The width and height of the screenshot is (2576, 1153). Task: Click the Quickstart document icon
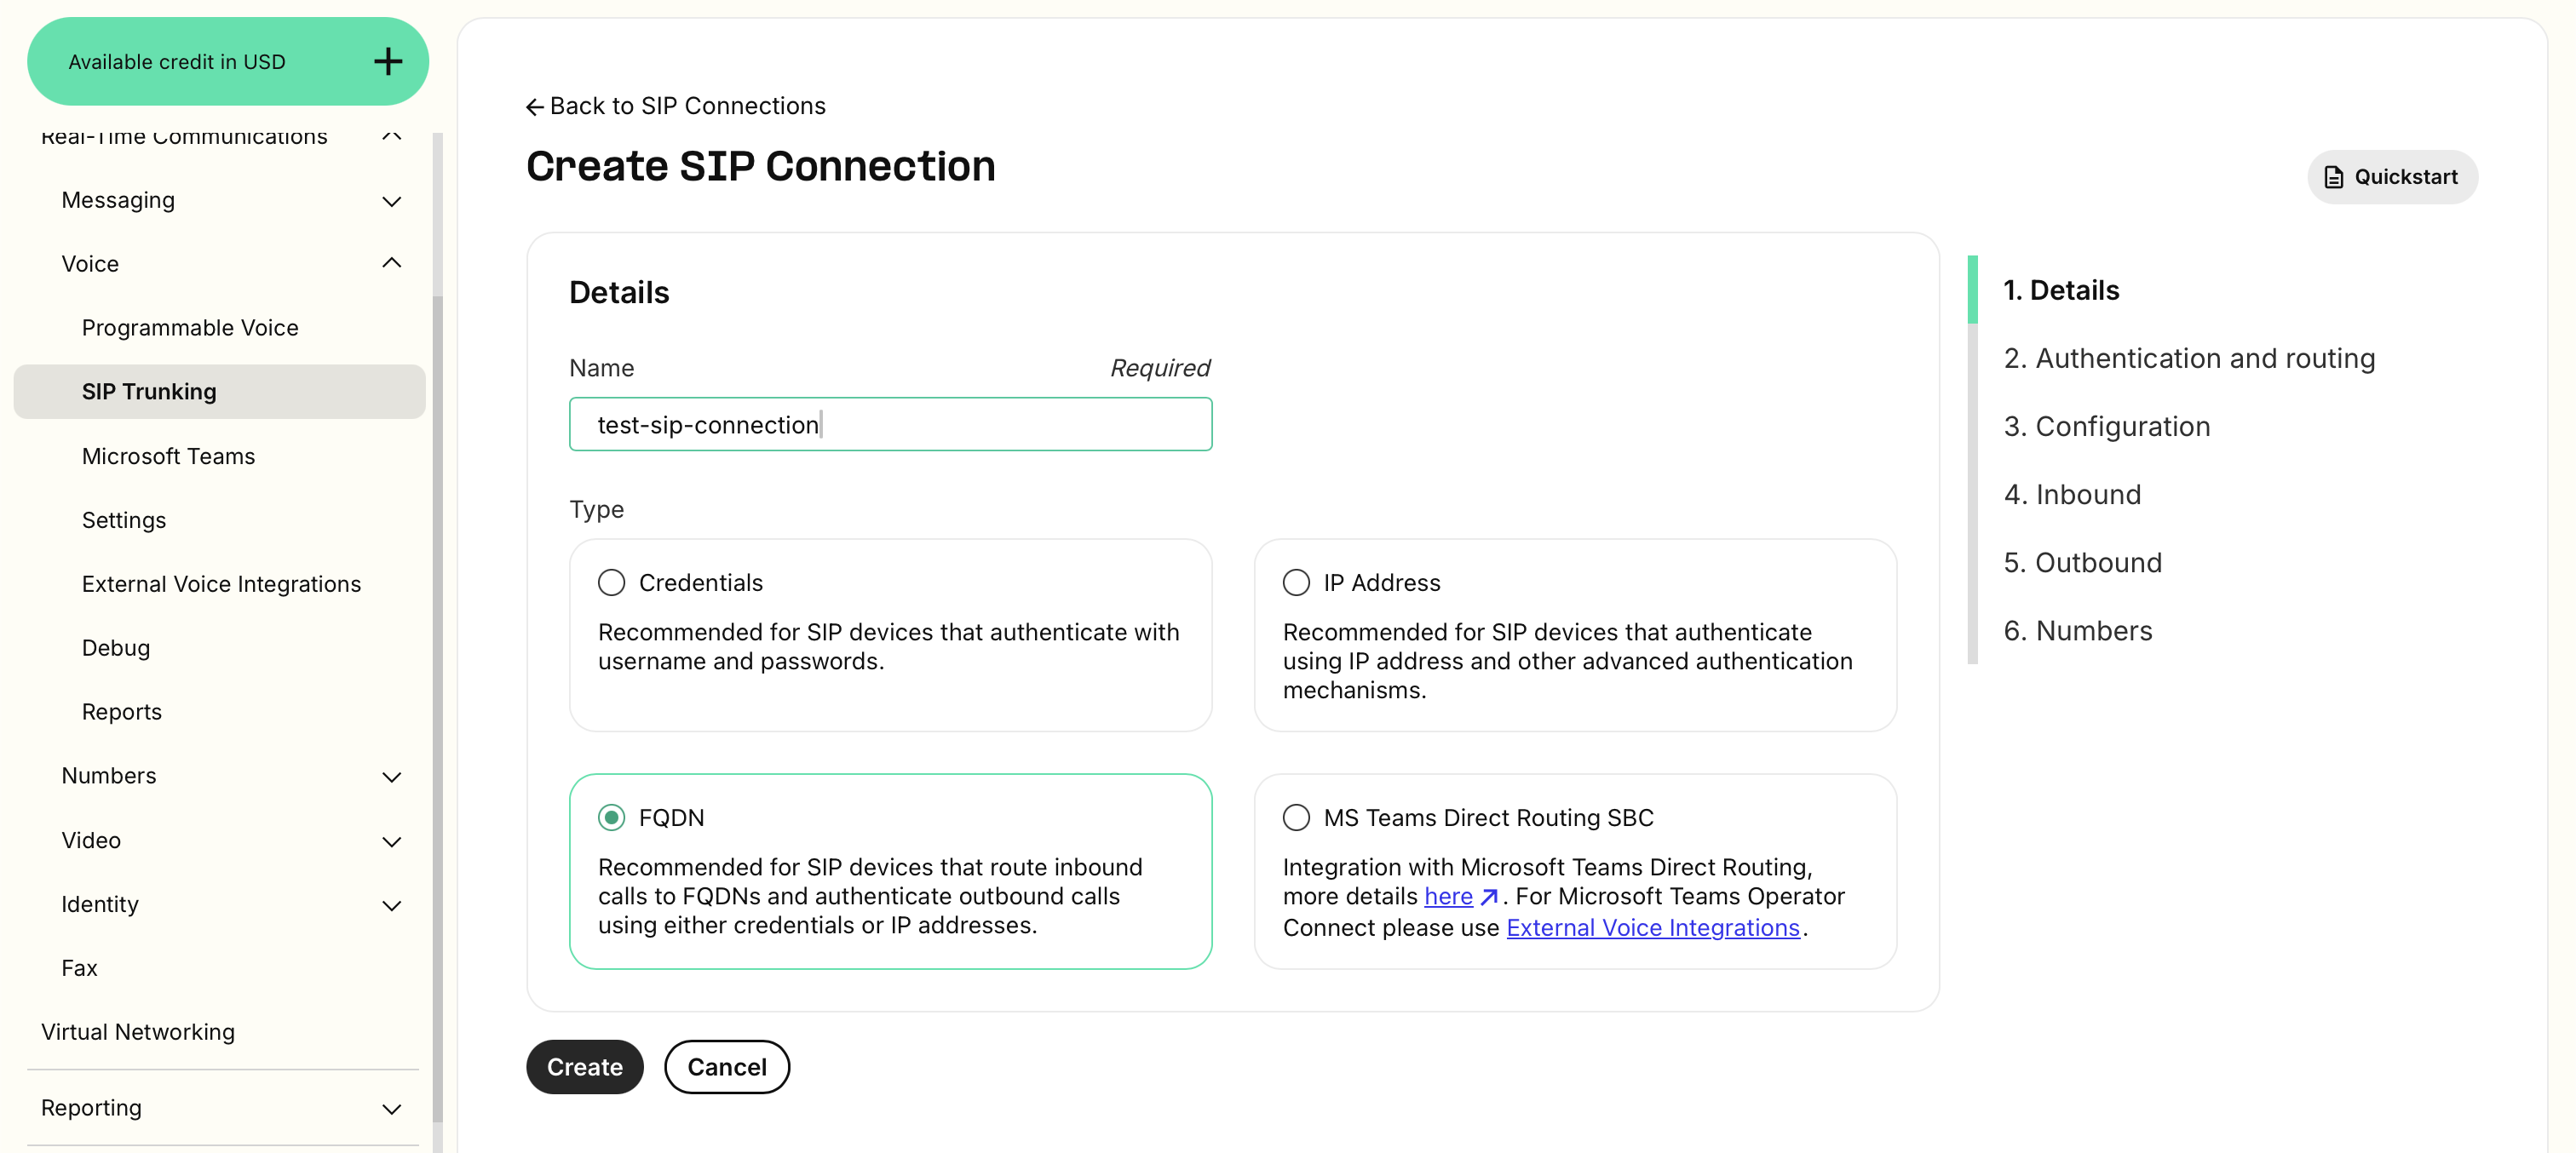tap(2333, 177)
